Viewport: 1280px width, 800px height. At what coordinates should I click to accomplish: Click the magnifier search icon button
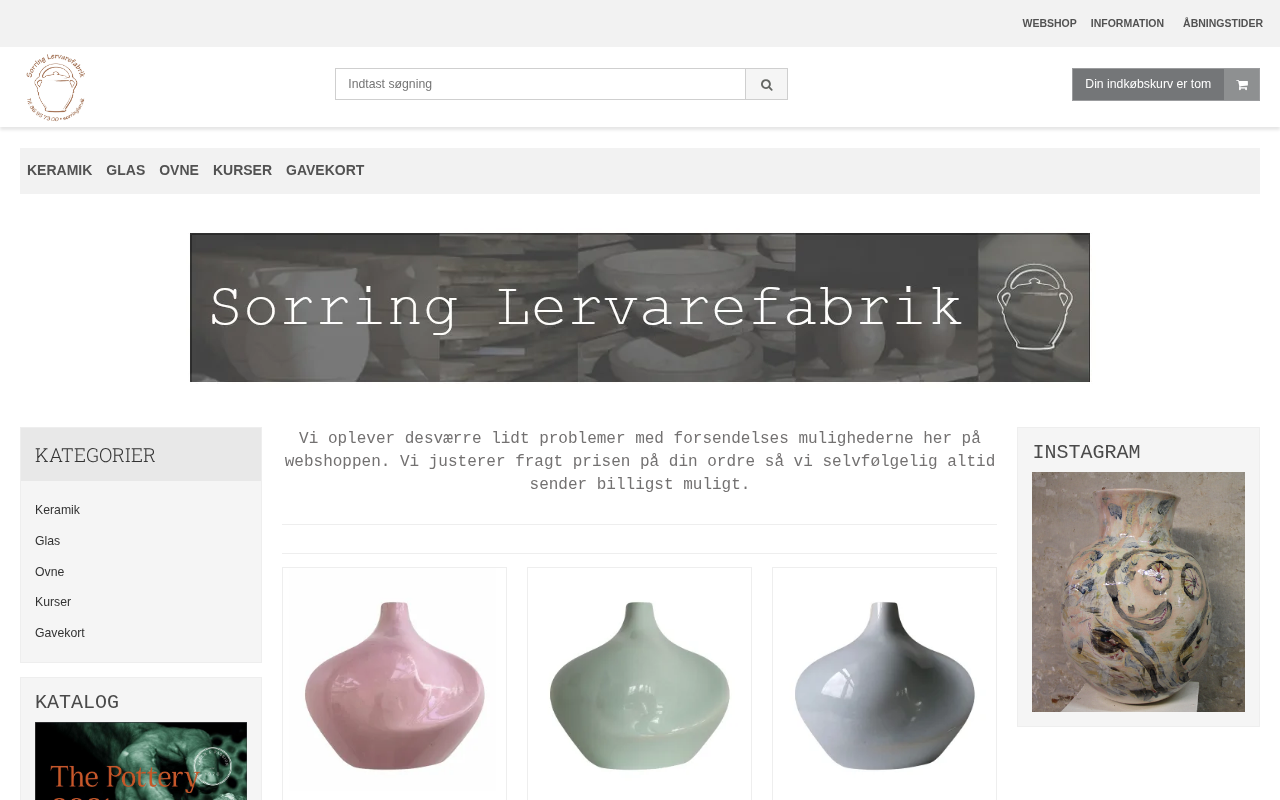coord(766,84)
